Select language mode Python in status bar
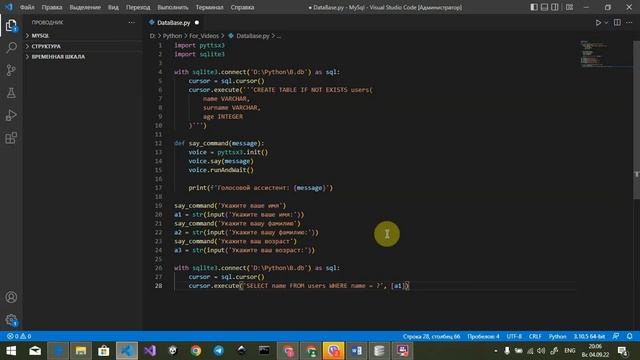Viewport: 640px width, 360px height. coord(557,336)
